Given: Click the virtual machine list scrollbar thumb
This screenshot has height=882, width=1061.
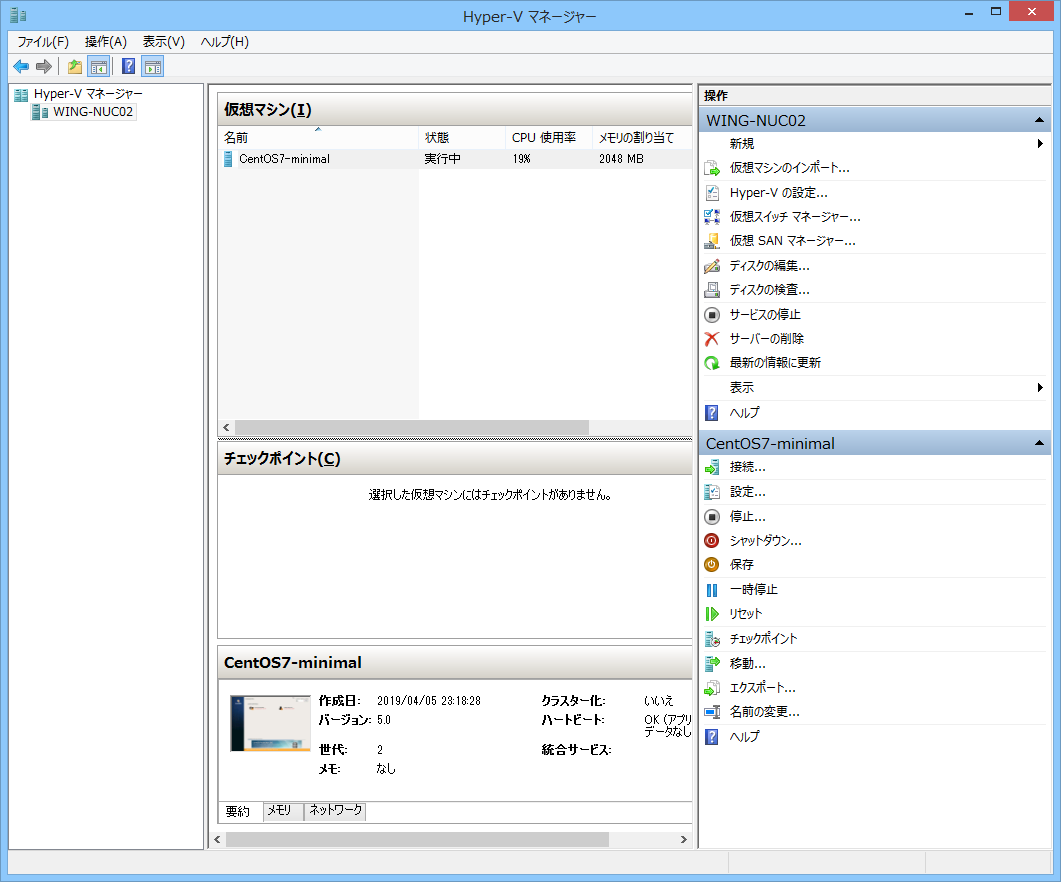Looking at the screenshot, I should tap(411, 428).
